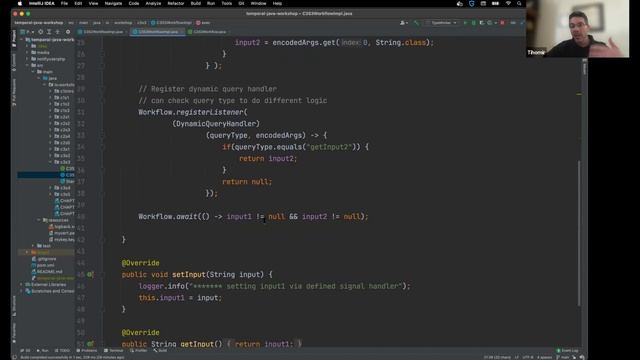Image resolution: width=640 pixels, height=360 pixels.
Task: Expand the media folder
Action: pyautogui.click(x=28, y=53)
